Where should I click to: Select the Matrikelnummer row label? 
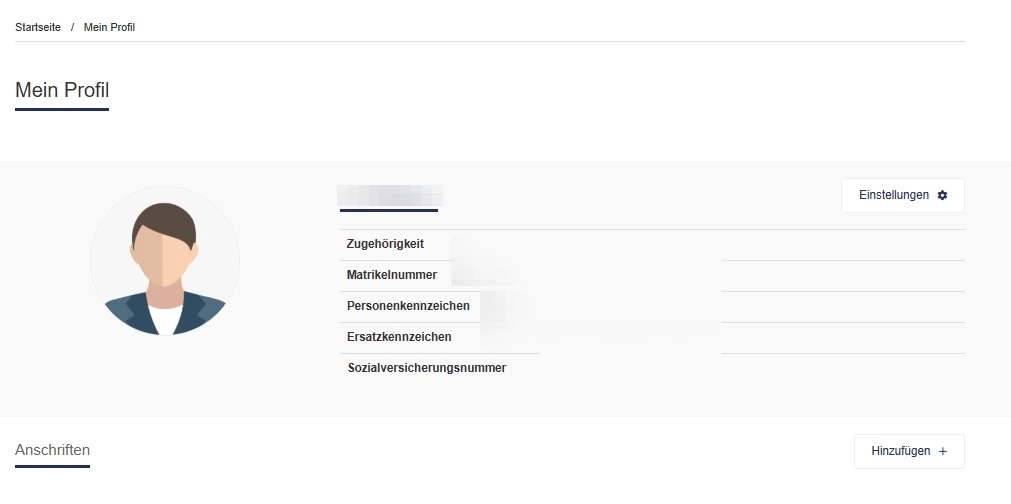pyautogui.click(x=392, y=275)
